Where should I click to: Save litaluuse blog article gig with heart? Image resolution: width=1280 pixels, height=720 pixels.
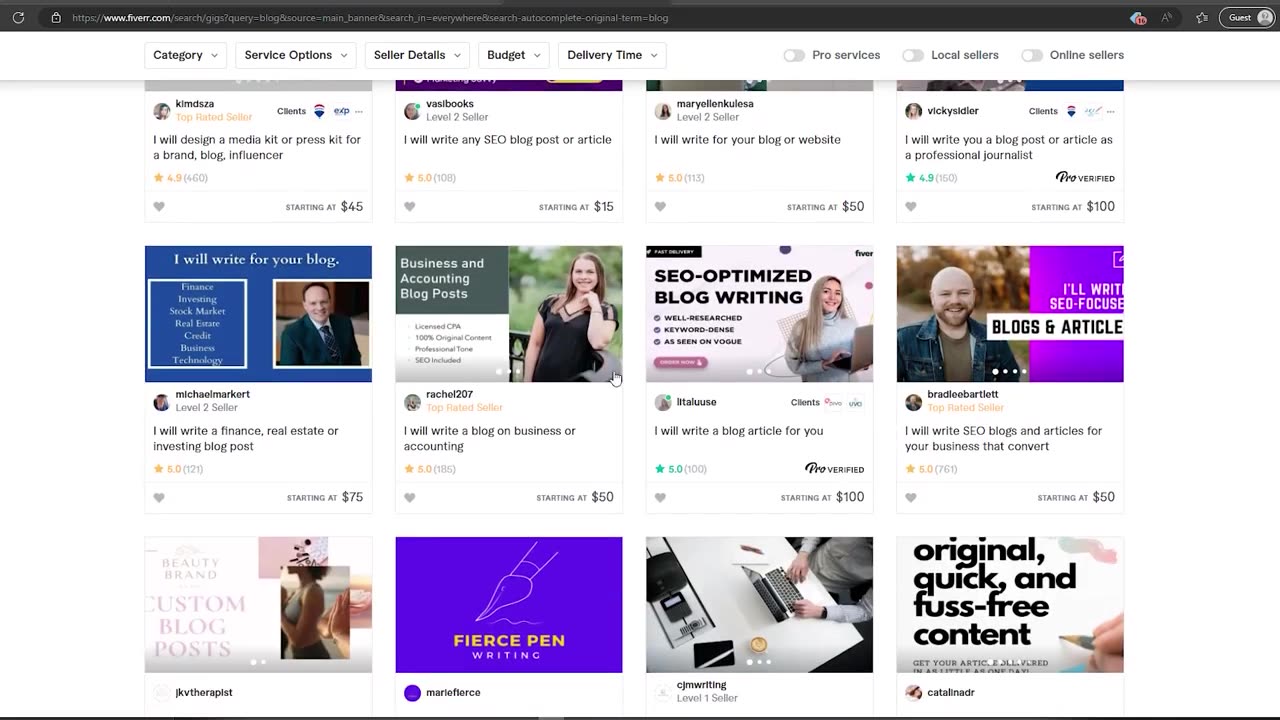point(660,498)
